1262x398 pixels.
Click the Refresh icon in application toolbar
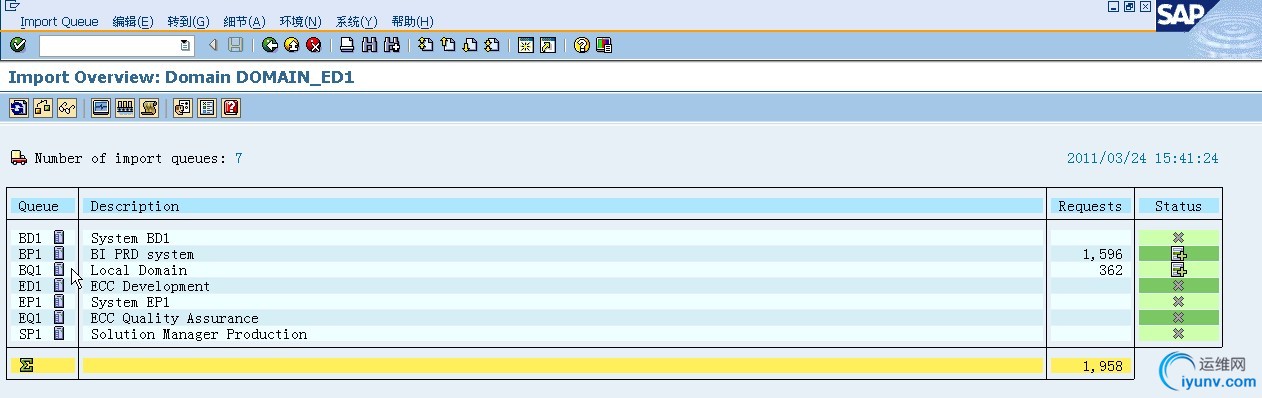18,107
